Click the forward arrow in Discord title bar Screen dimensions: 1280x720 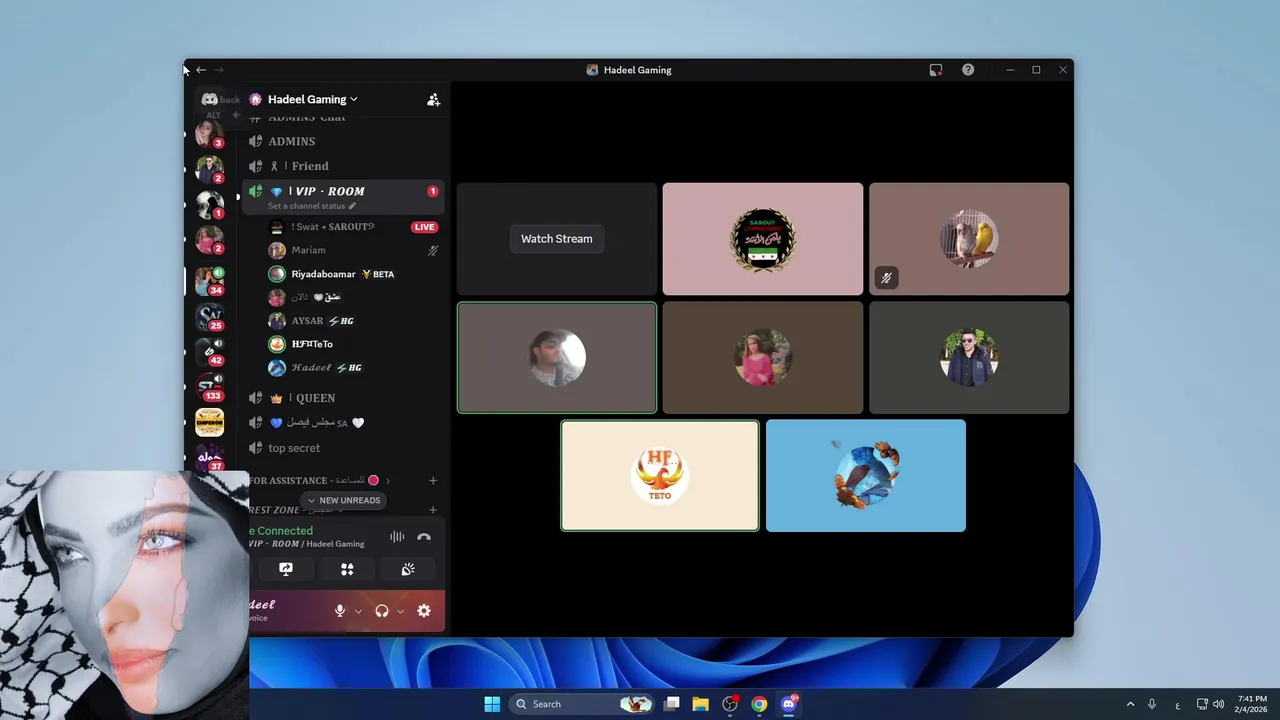pyautogui.click(x=219, y=70)
